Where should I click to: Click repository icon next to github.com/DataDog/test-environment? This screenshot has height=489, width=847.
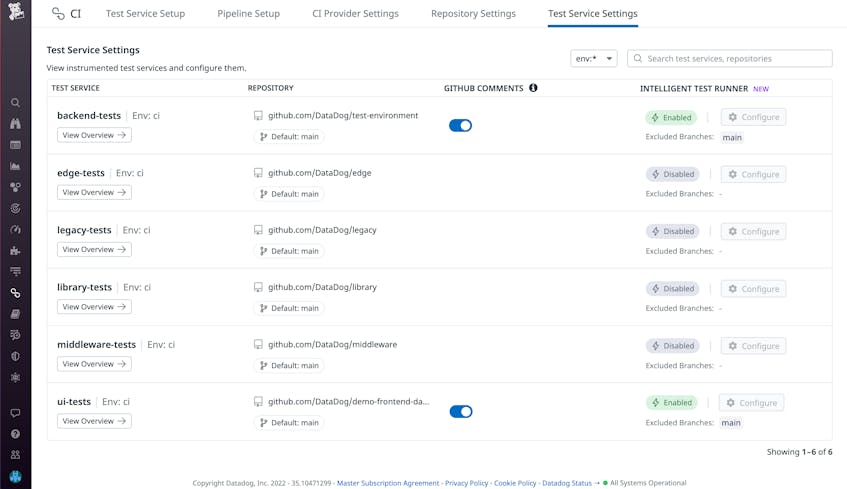[x=258, y=116]
